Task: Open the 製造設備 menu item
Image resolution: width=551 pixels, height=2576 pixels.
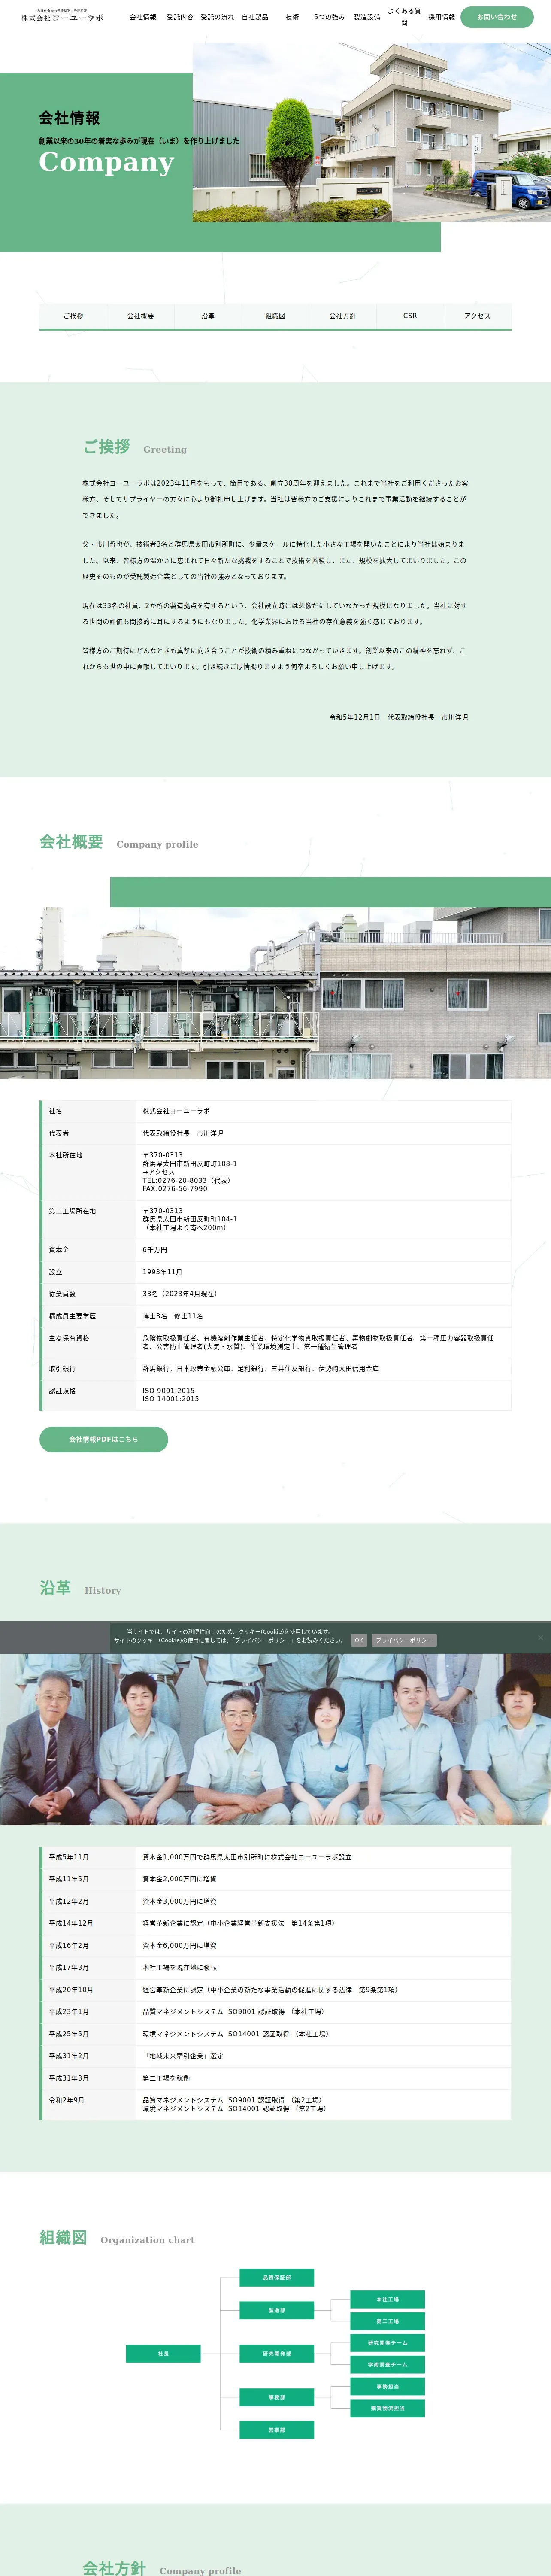Action: click(x=367, y=17)
